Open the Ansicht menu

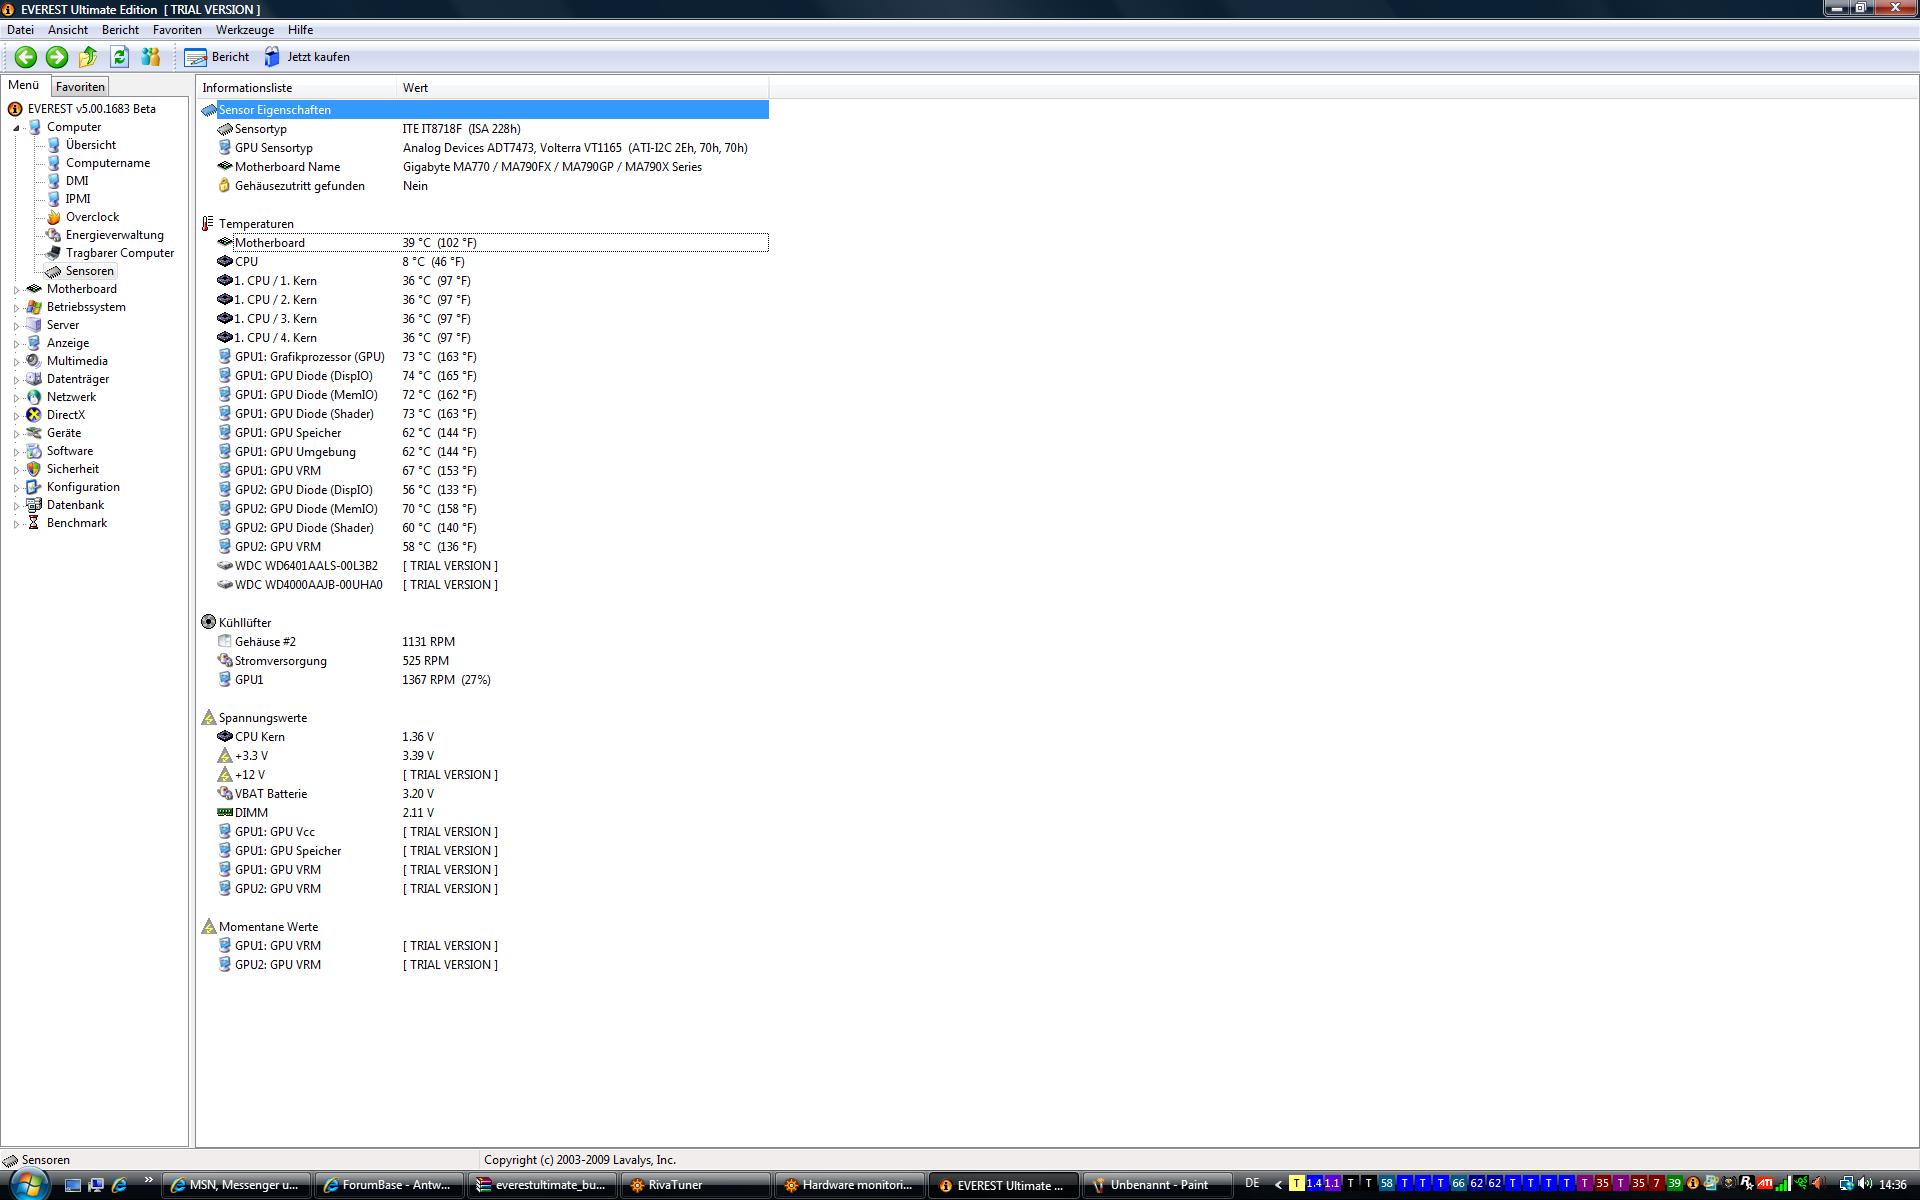point(68,30)
